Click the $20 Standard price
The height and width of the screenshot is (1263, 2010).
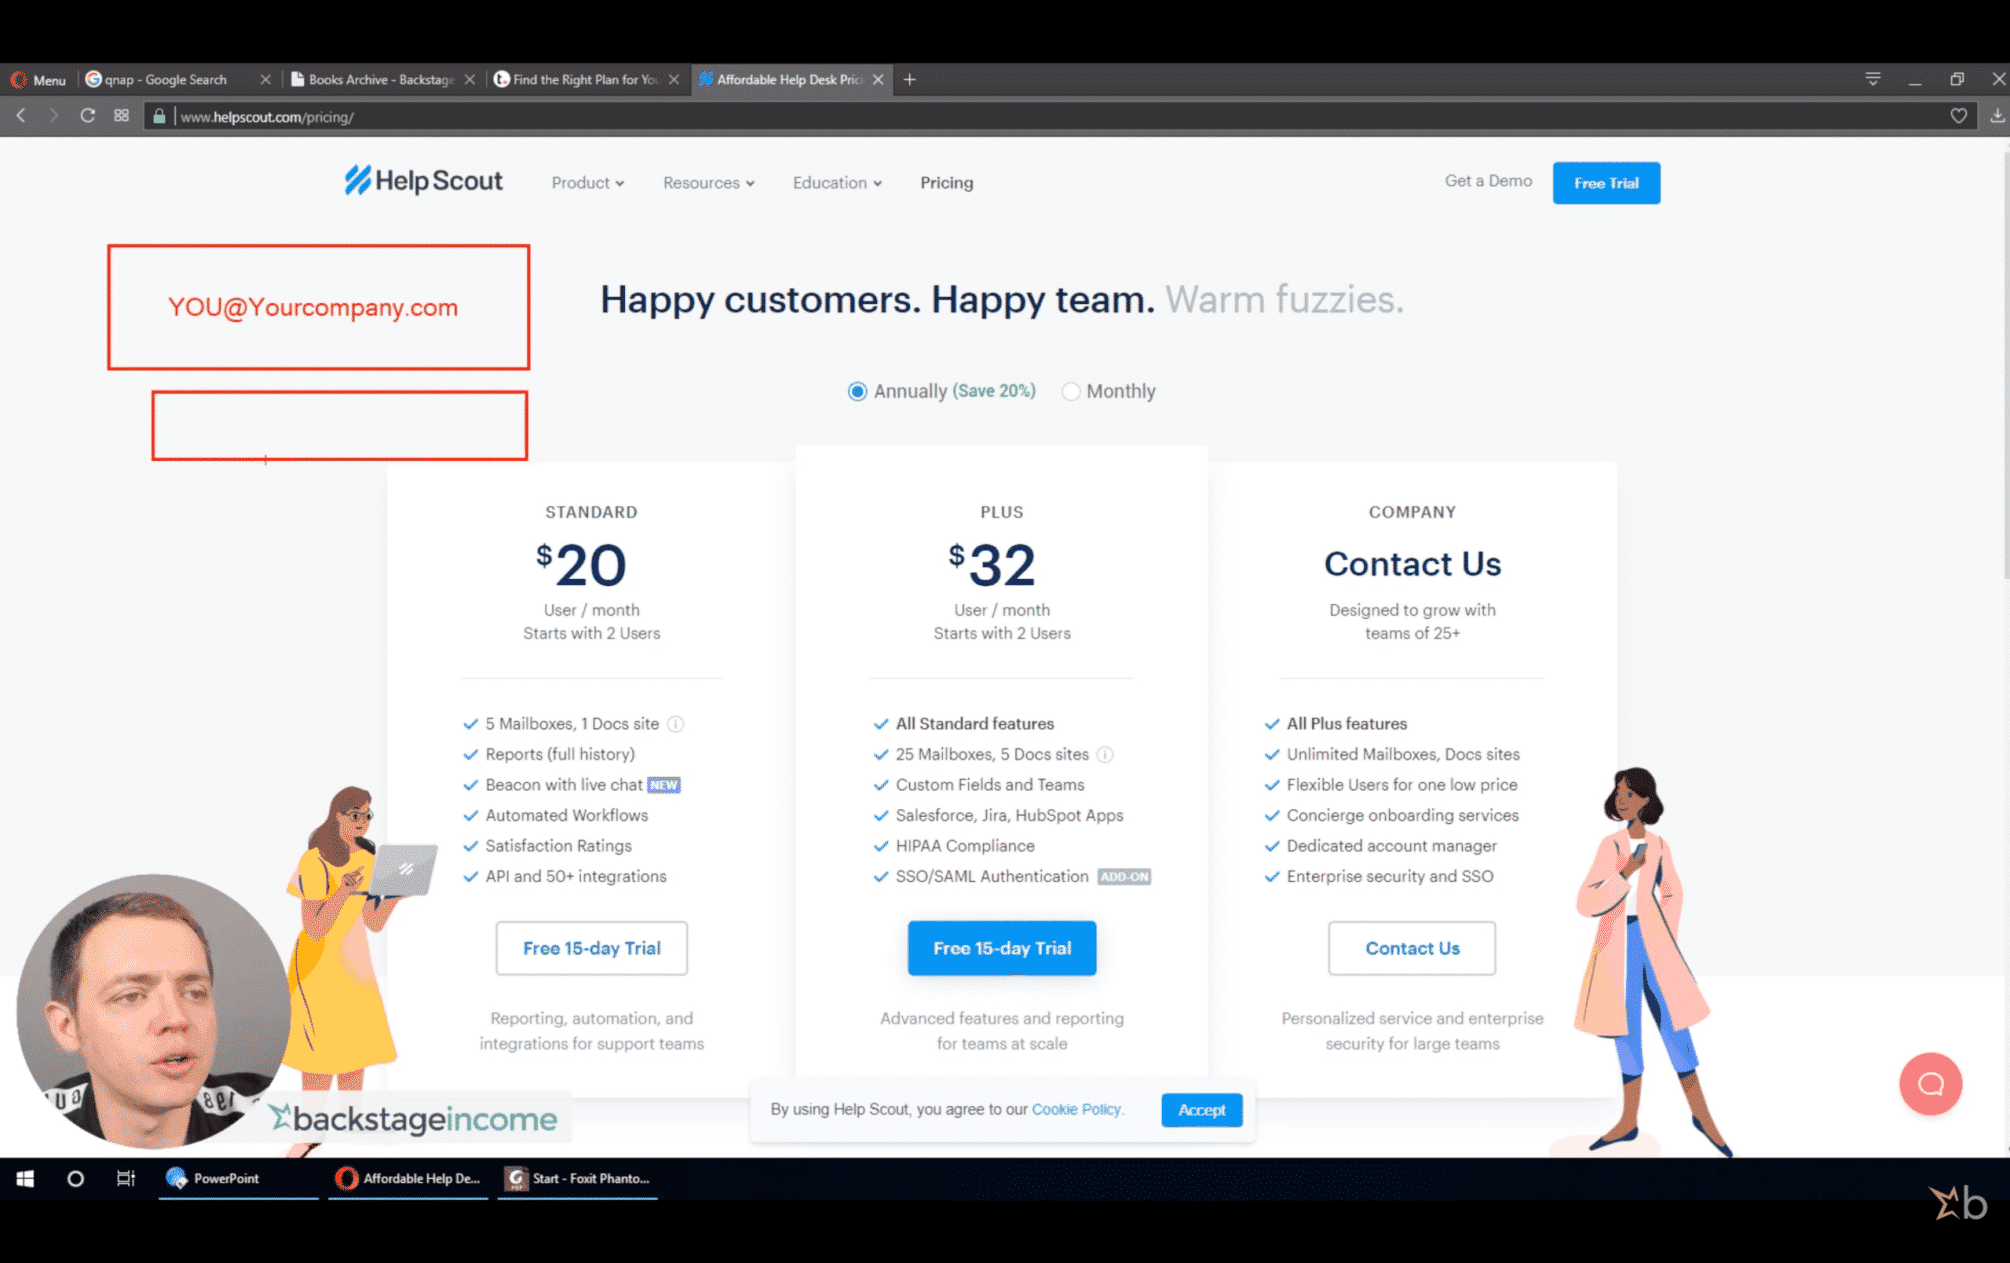(582, 565)
